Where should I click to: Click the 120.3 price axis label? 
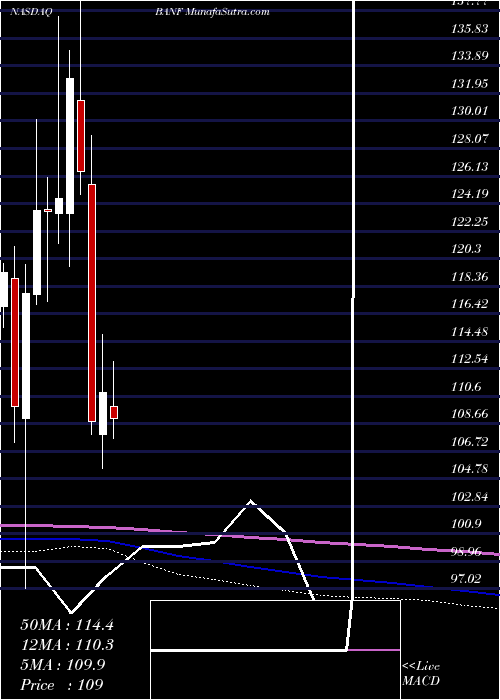point(466,249)
